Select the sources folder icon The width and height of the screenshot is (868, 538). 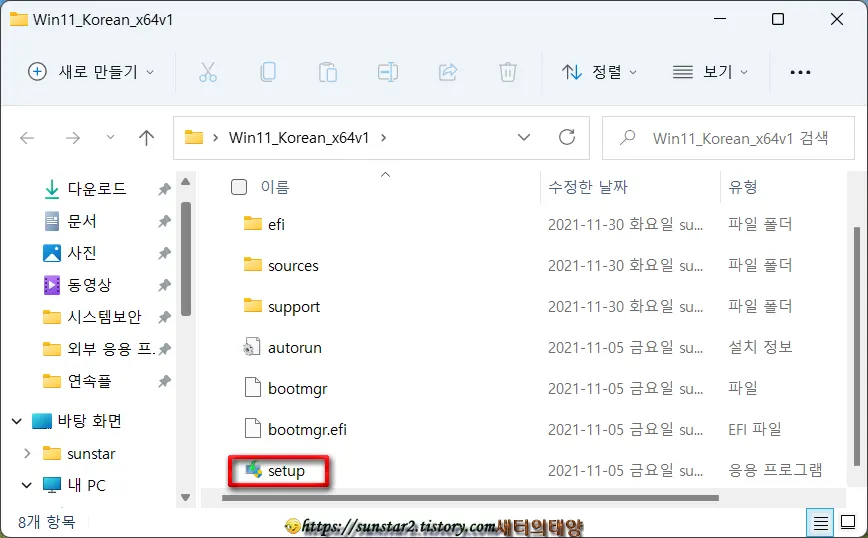[x=252, y=265]
